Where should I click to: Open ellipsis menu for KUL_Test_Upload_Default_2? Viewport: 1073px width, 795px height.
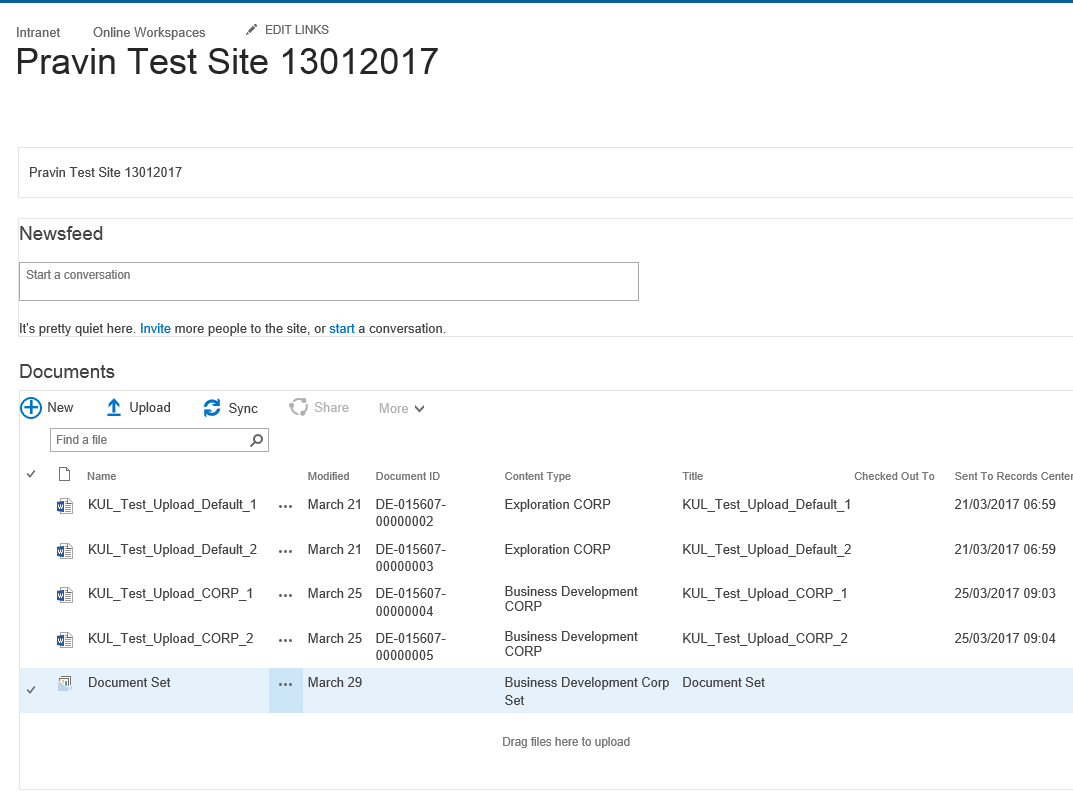[286, 551]
